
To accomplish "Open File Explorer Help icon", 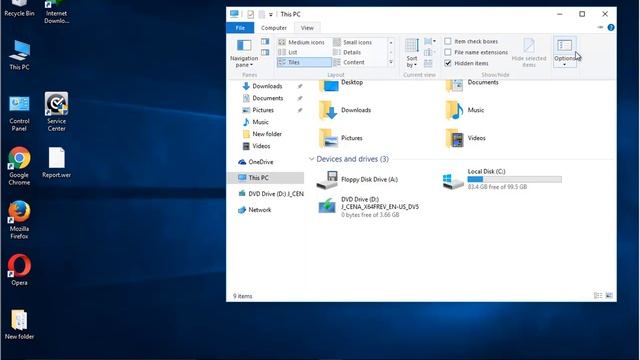I will [x=611, y=27].
